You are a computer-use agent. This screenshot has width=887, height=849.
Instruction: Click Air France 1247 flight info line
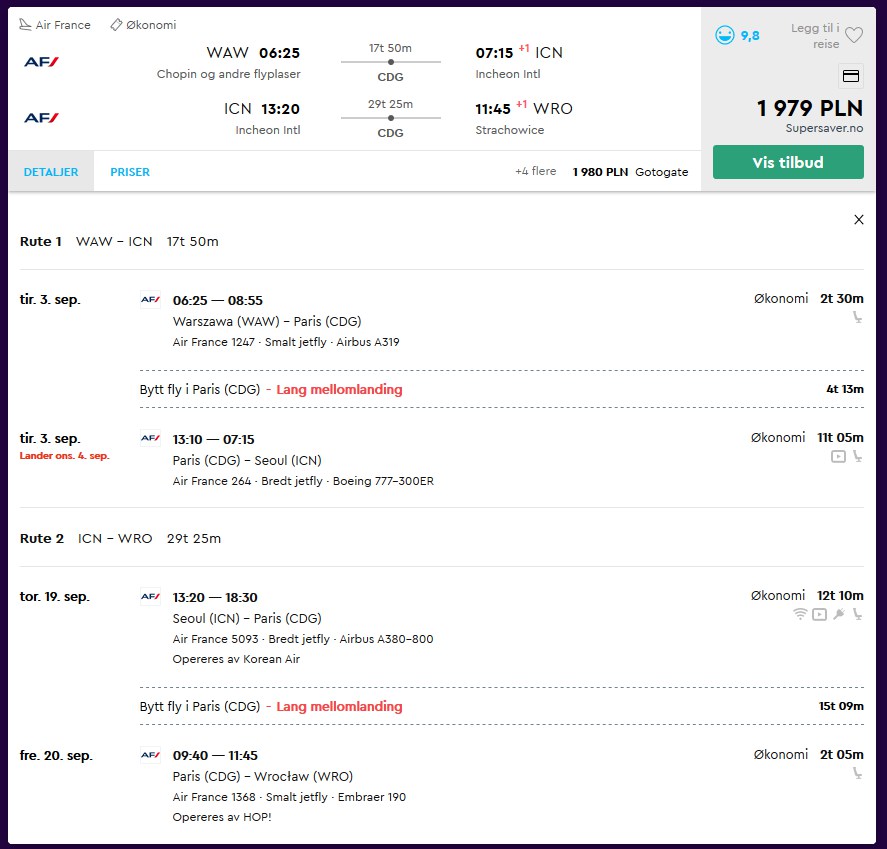286,342
